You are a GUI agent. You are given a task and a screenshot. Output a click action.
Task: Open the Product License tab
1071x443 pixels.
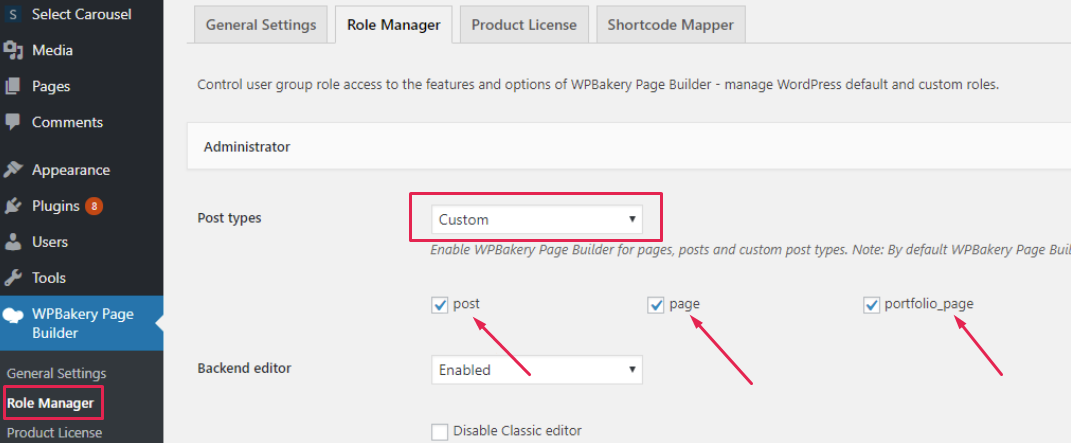(523, 25)
